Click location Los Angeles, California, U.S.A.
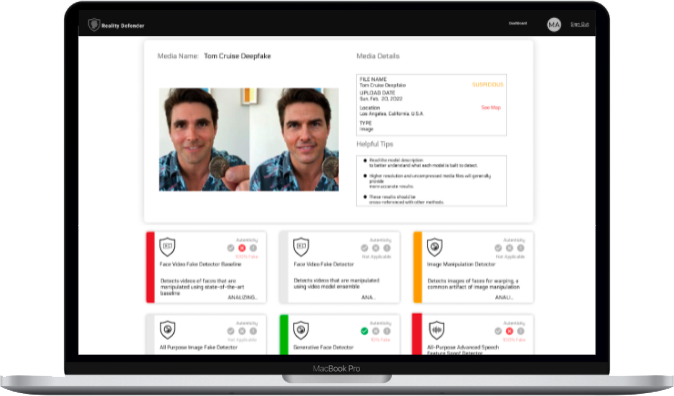Image resolution: width=674 pixels, height=396 pixels. point(392,114)
